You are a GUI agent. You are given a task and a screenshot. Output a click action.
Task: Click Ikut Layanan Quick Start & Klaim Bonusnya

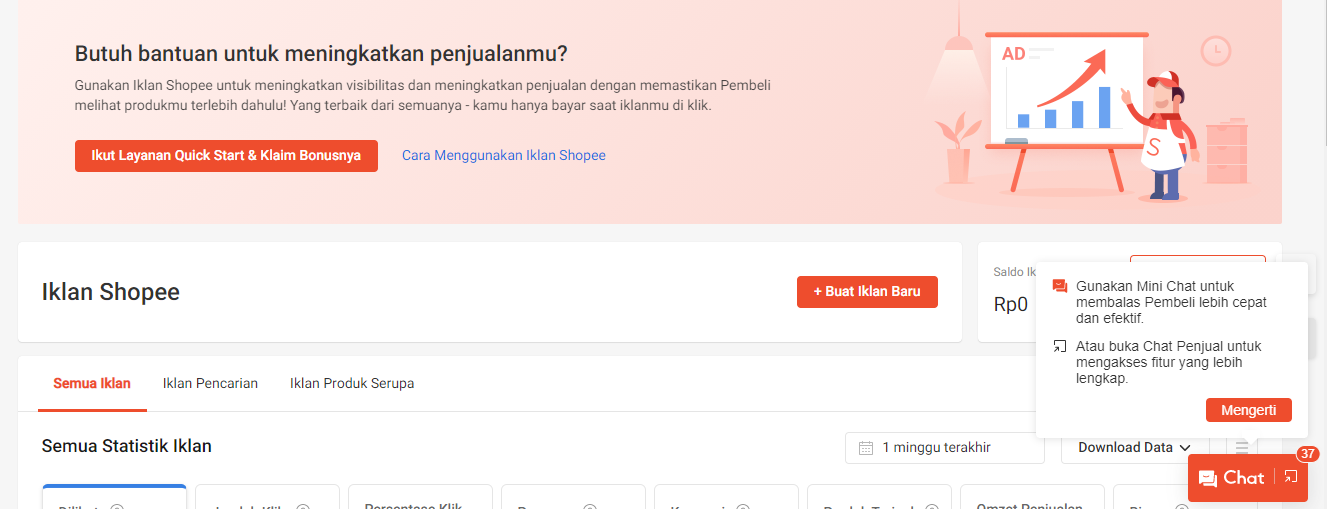click(226, 156)
